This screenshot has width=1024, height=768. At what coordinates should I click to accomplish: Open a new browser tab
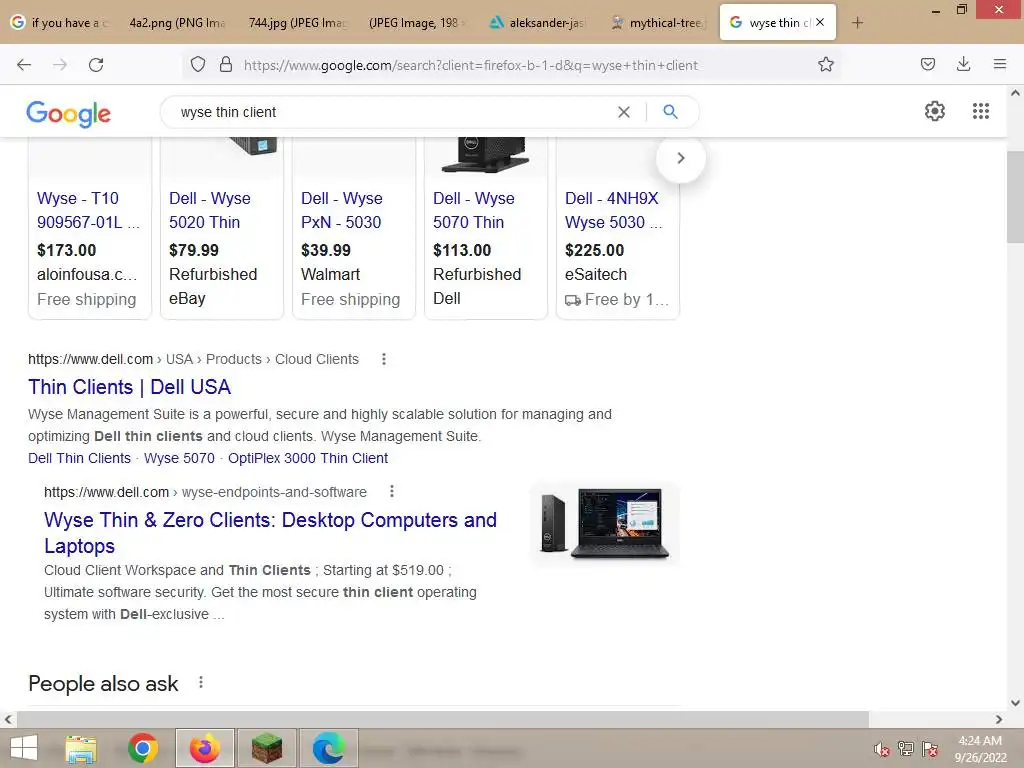[x=857, y=23]
